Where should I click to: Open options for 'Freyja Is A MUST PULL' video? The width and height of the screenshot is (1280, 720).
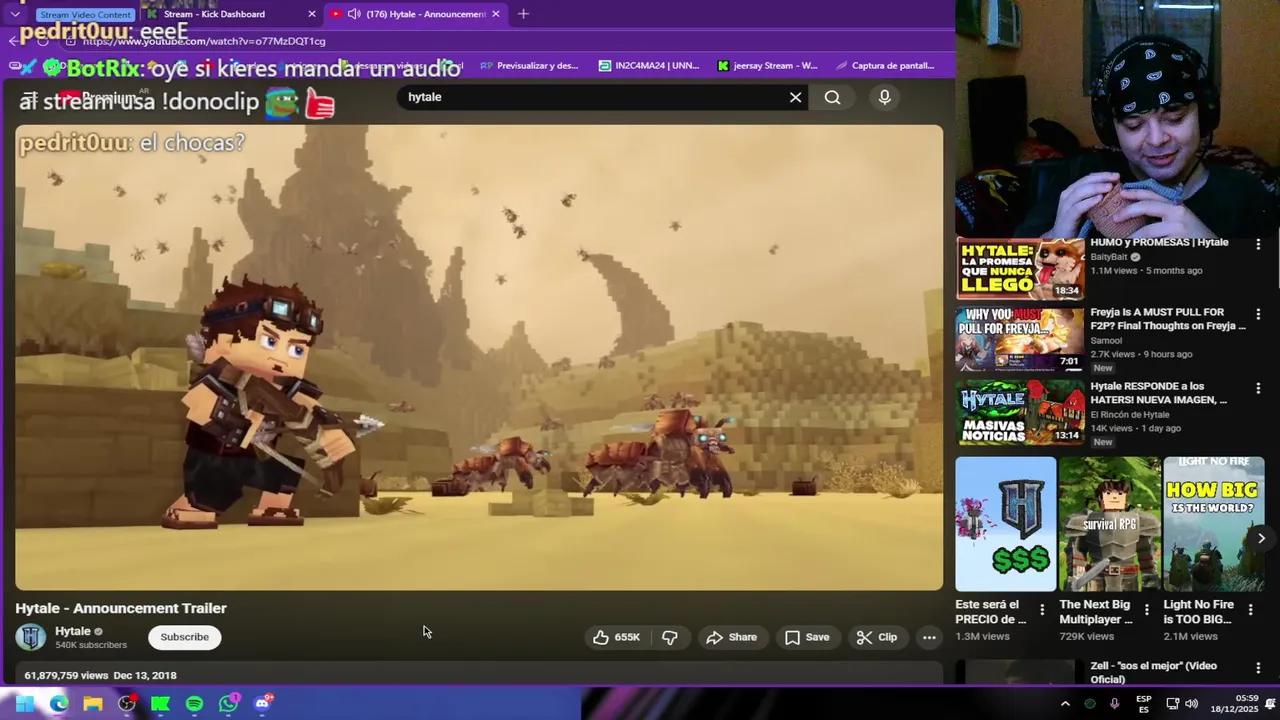click(x=1258, y=314)
